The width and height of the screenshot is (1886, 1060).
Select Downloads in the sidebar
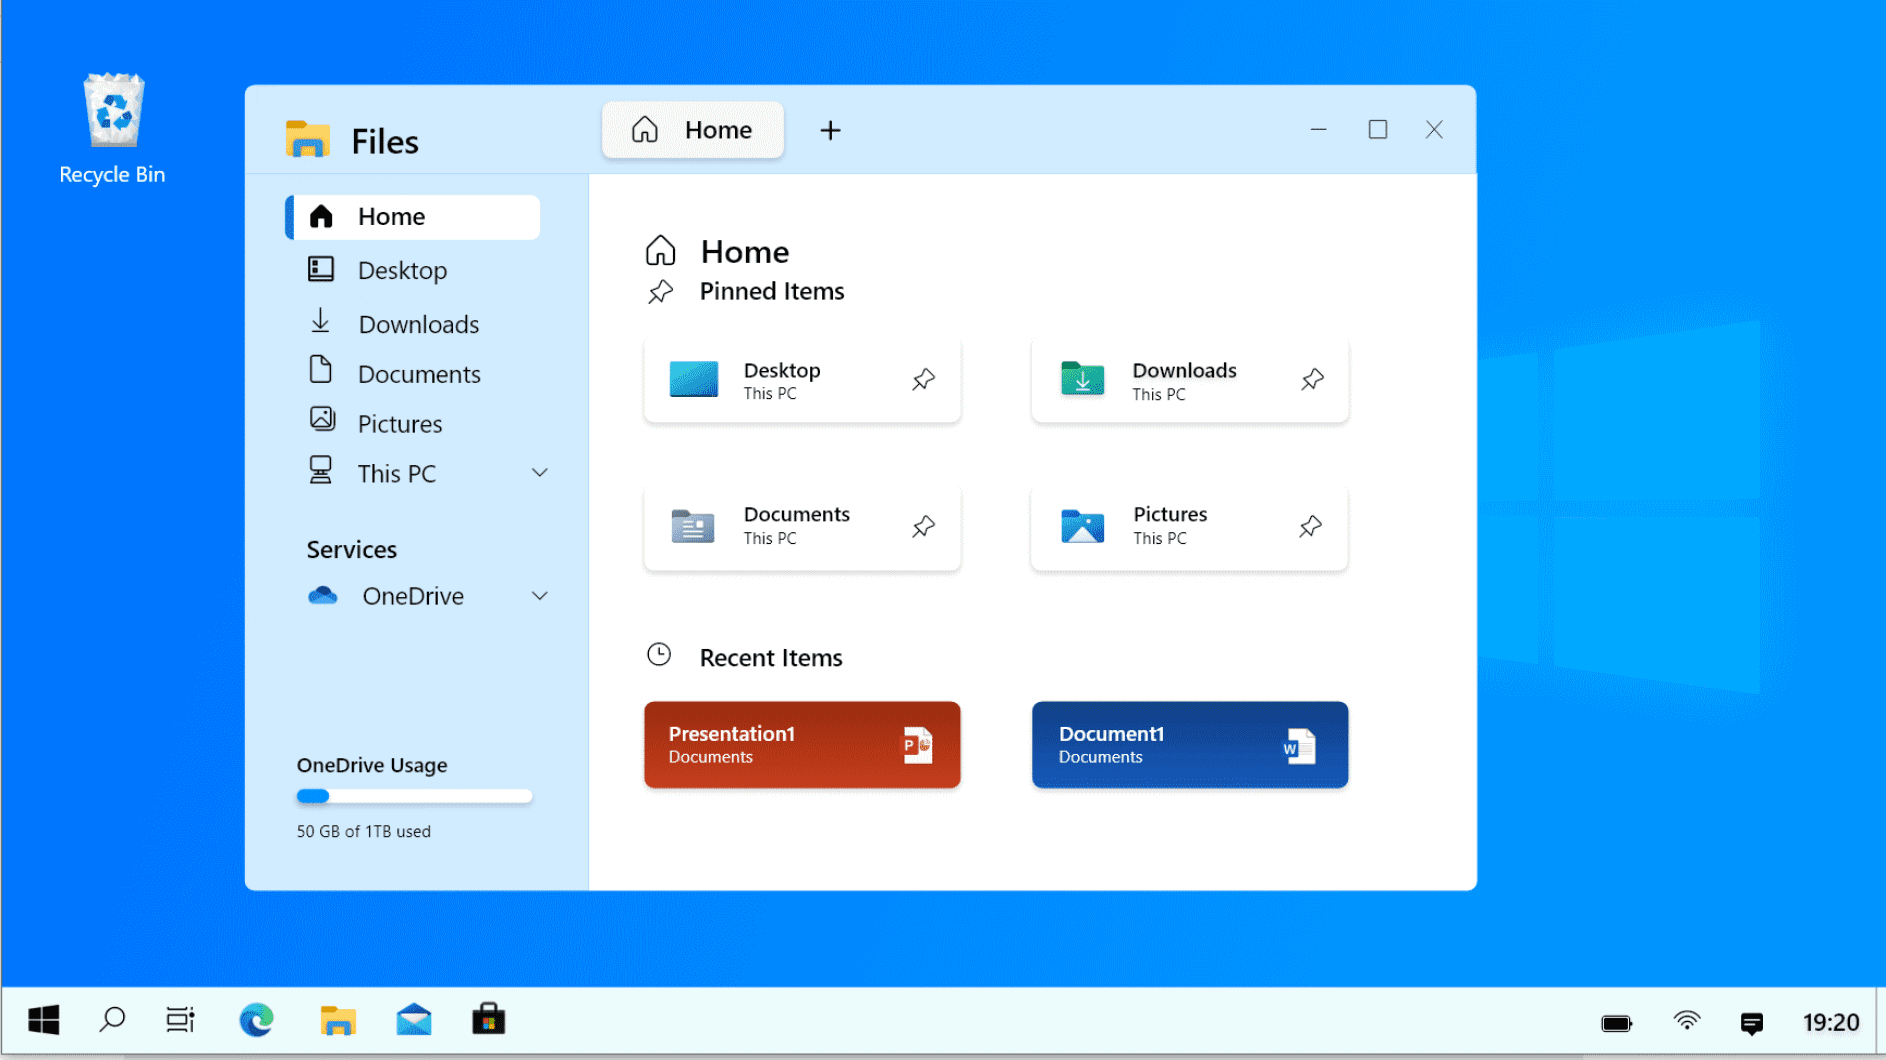(418, 324)
